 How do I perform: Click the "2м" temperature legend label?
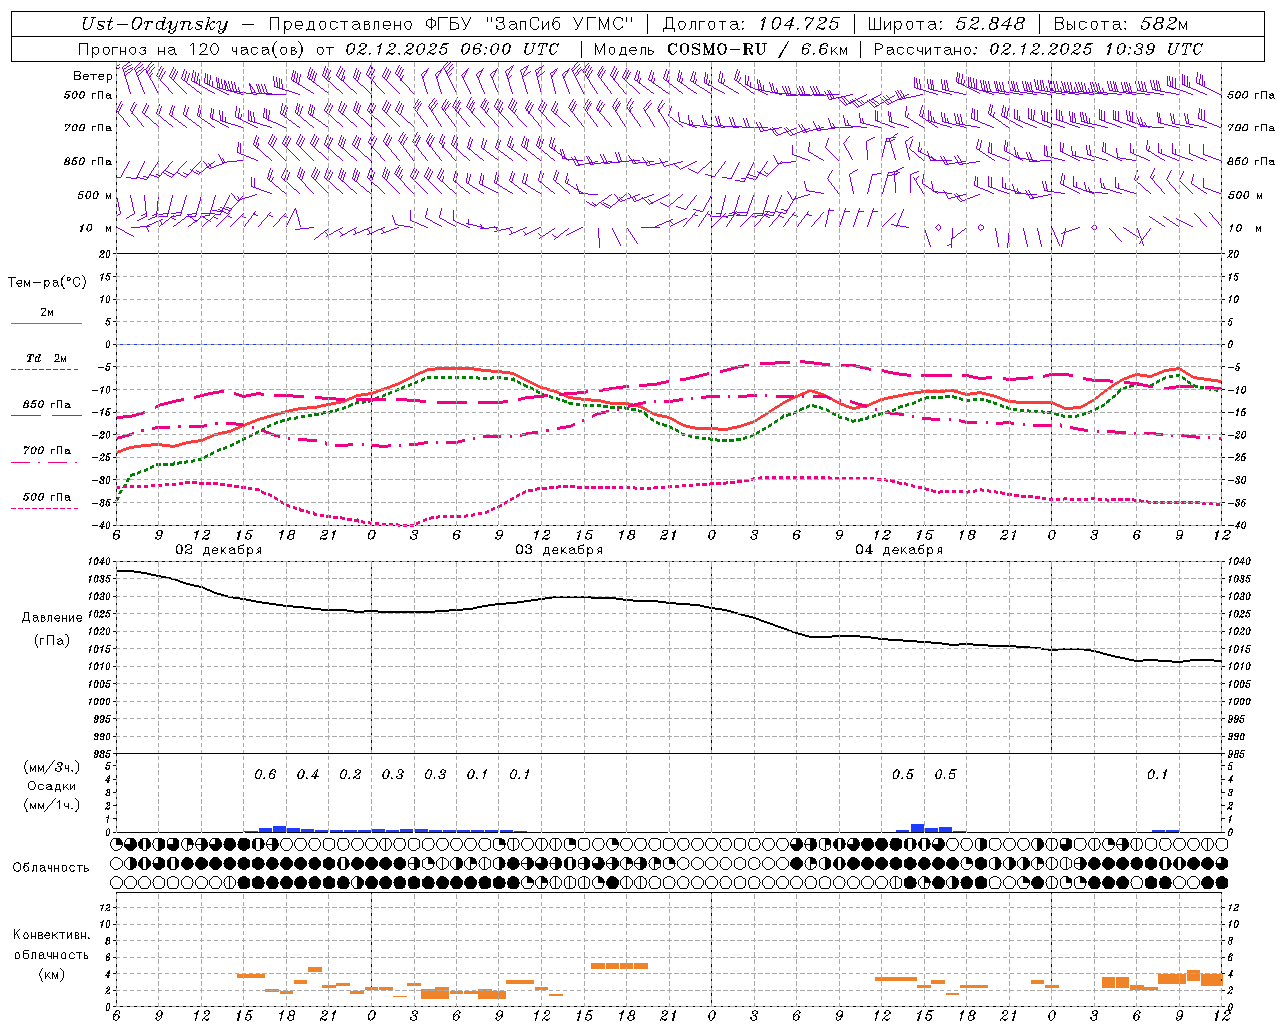pos(47,313)
